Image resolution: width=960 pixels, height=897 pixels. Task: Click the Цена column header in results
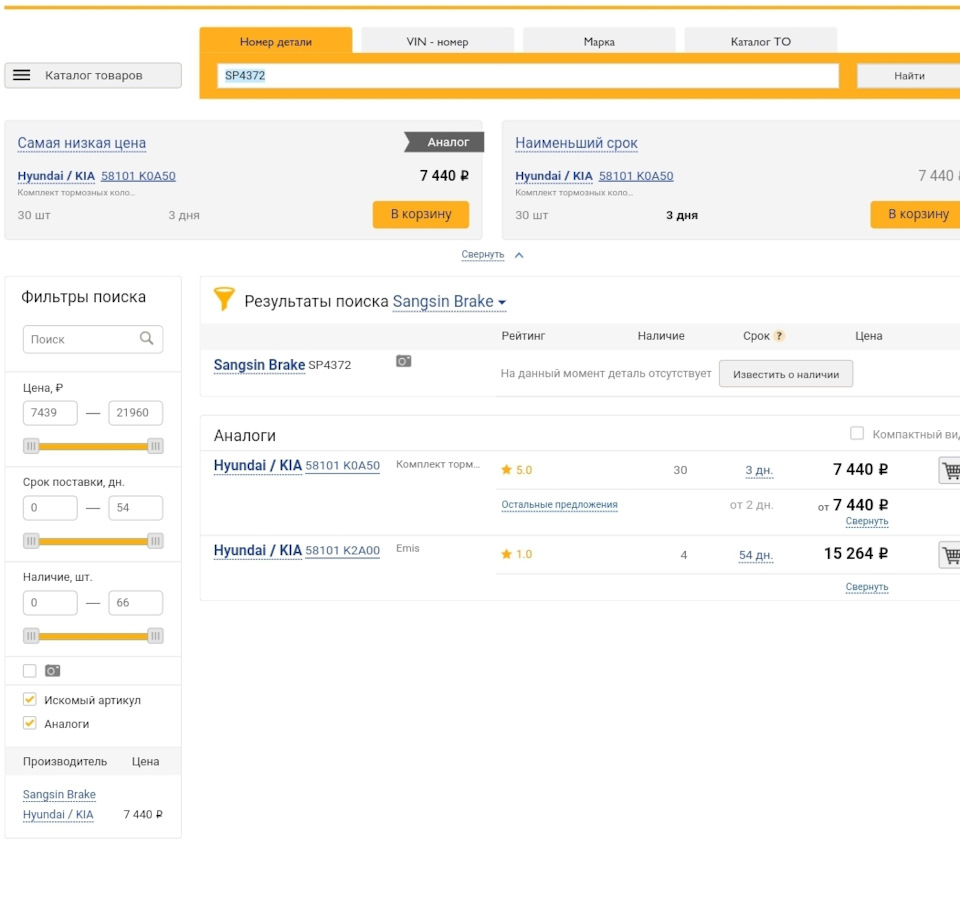click(x=868, y=336)
